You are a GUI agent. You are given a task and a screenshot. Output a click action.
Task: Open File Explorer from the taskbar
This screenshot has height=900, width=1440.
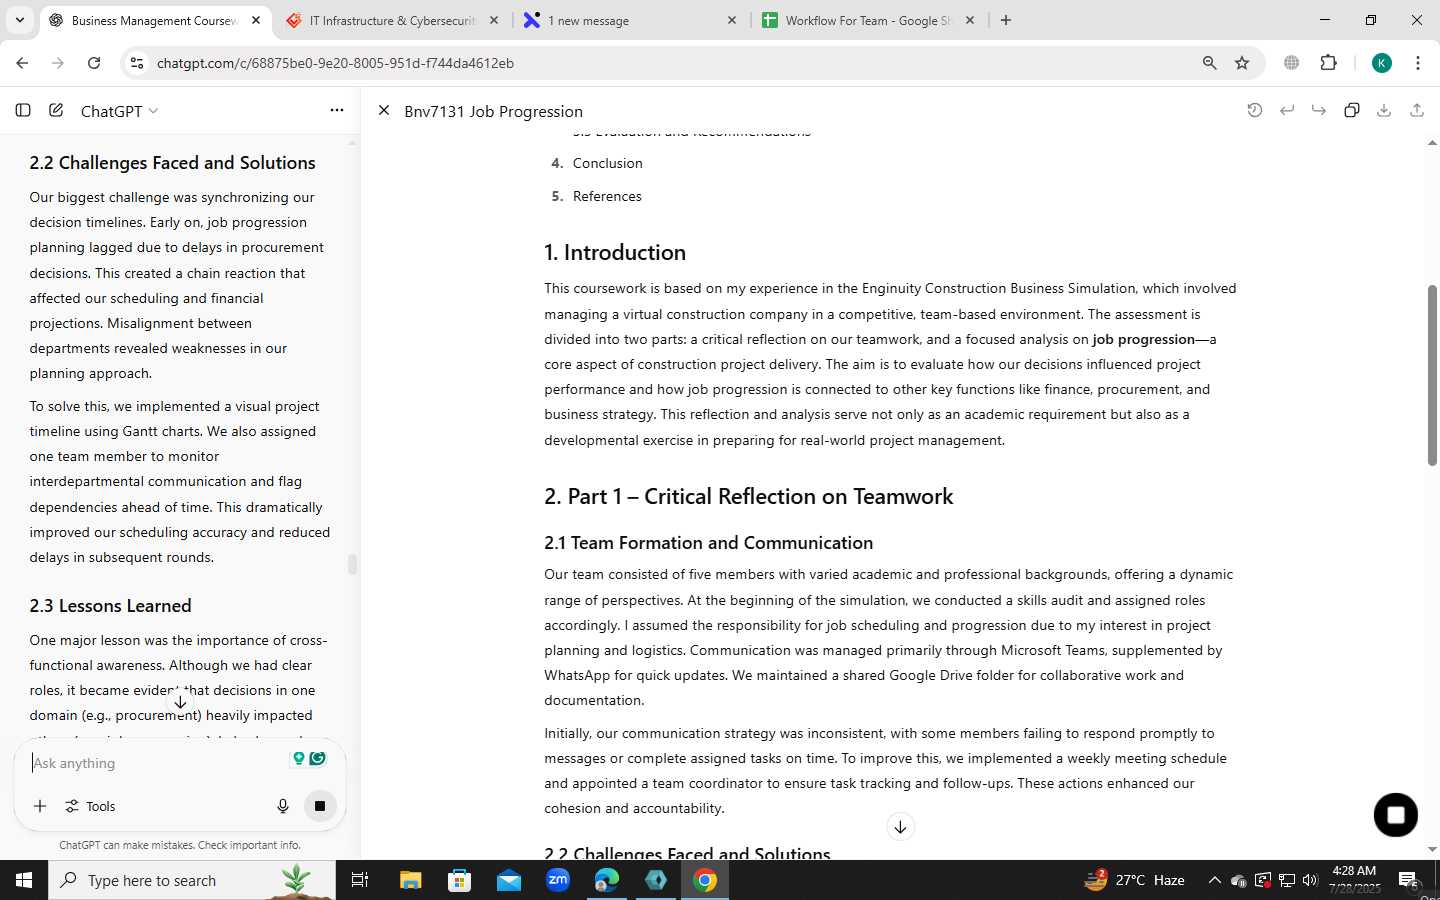tap(411, 880)
